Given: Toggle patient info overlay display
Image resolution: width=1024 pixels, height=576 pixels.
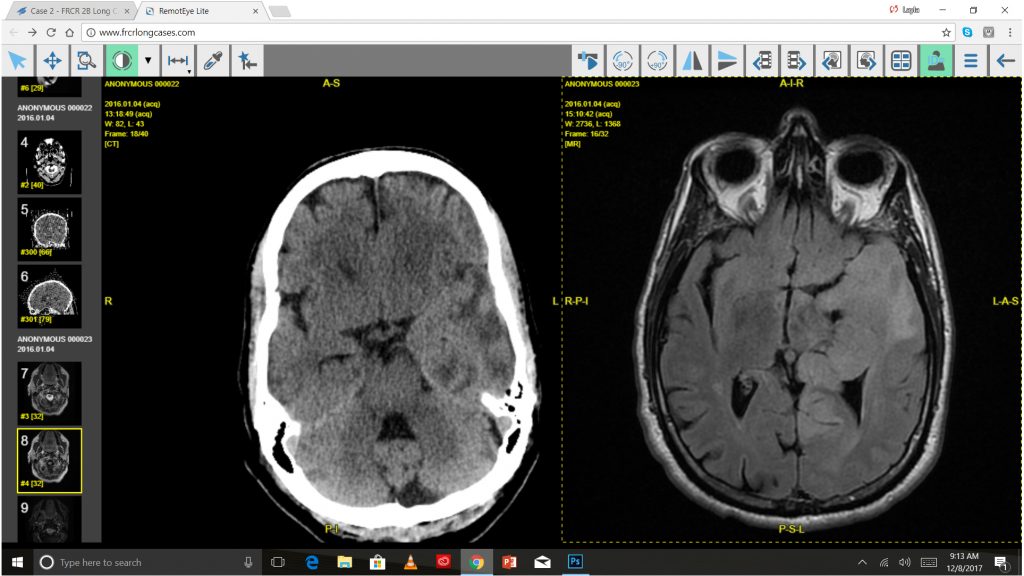Looking at the screenshot, I should [936, 61].
